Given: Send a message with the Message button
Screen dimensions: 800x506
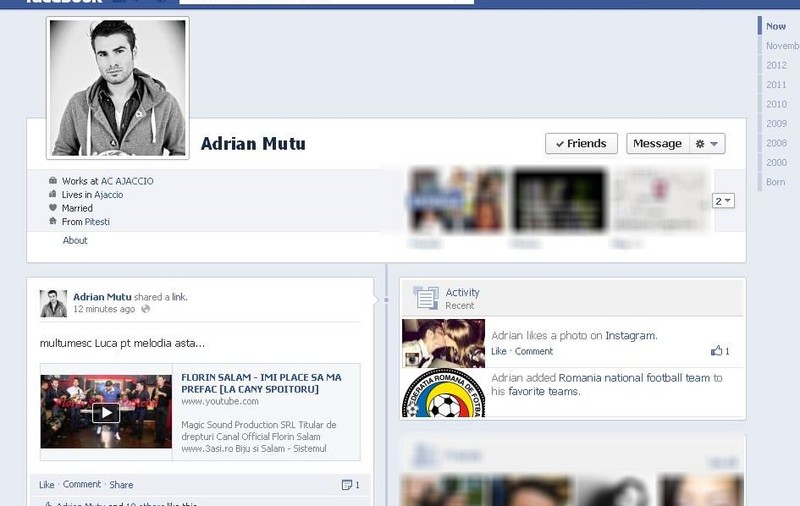Looking at the screenshot, I should (x=658, y=144).
